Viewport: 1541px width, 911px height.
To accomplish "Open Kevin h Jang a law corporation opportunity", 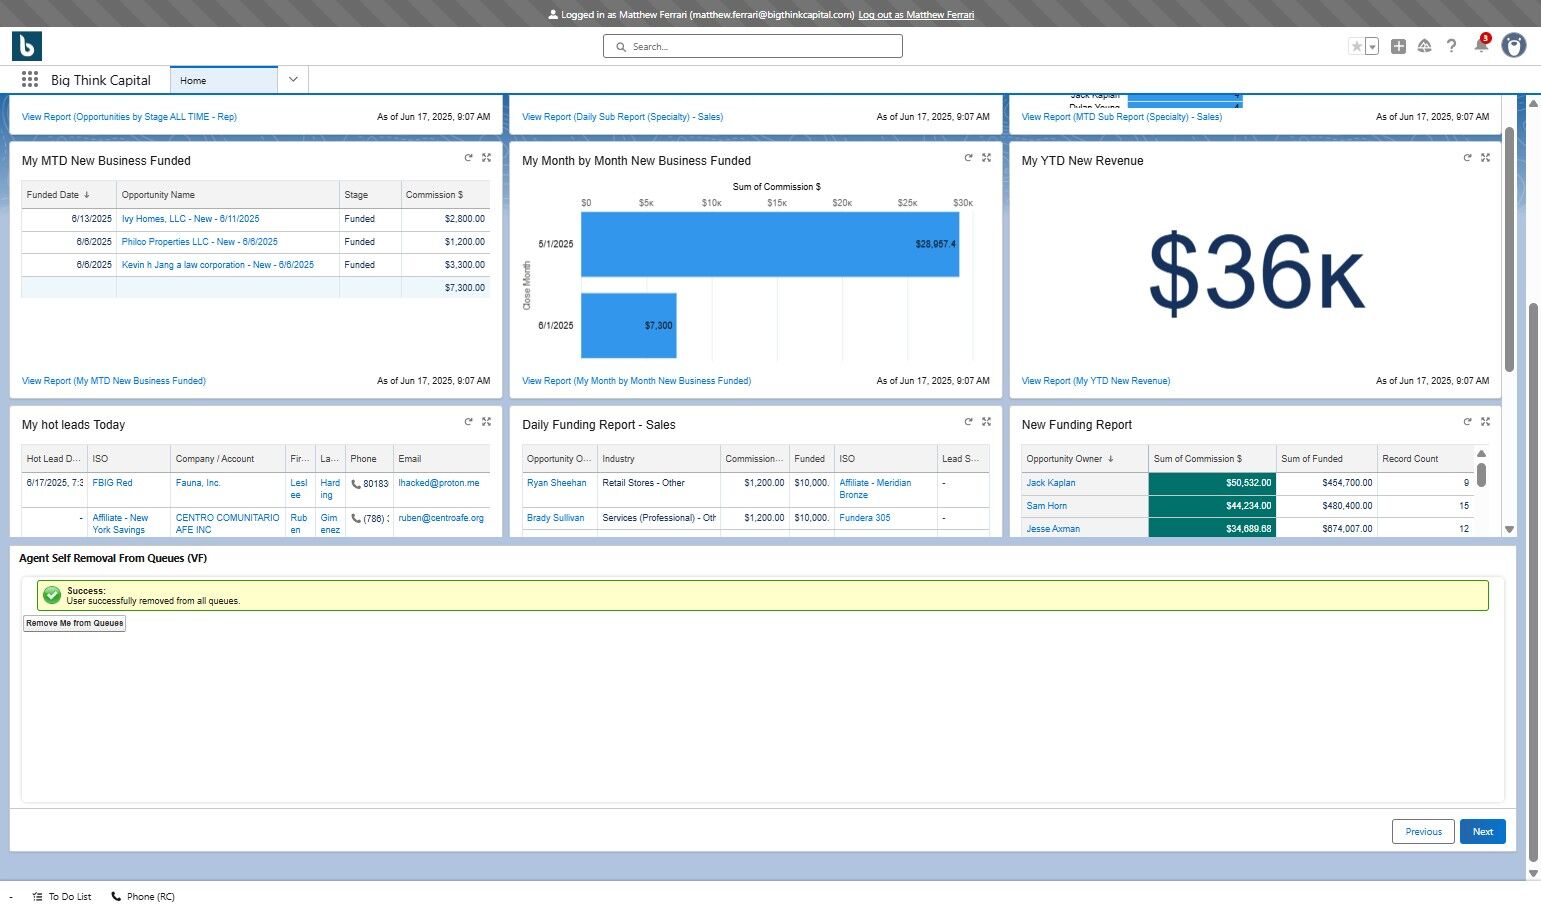I will [x=217, y=265].
